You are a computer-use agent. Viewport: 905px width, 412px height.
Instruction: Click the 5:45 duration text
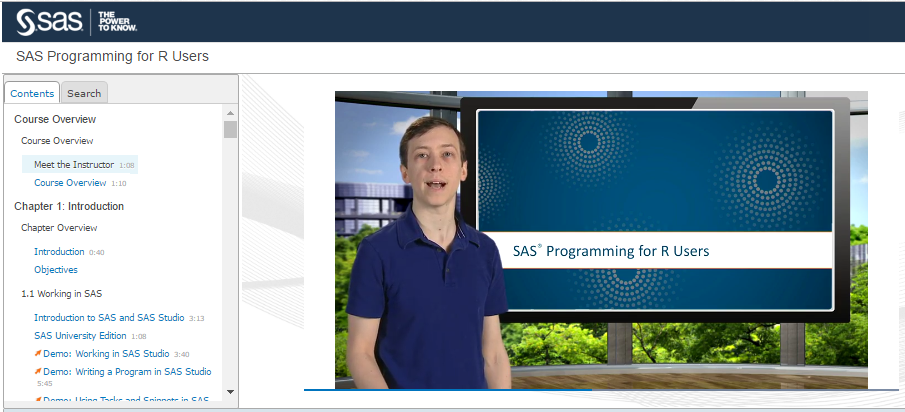pos(45,383)
